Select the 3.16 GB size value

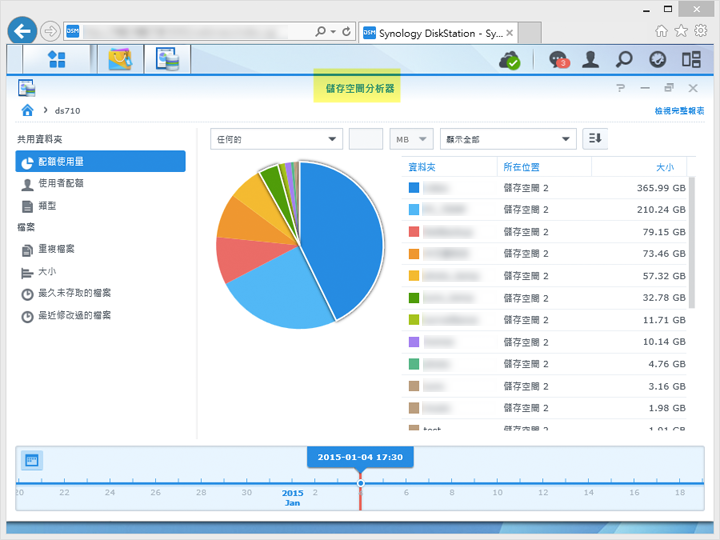(x=667, y=387)
